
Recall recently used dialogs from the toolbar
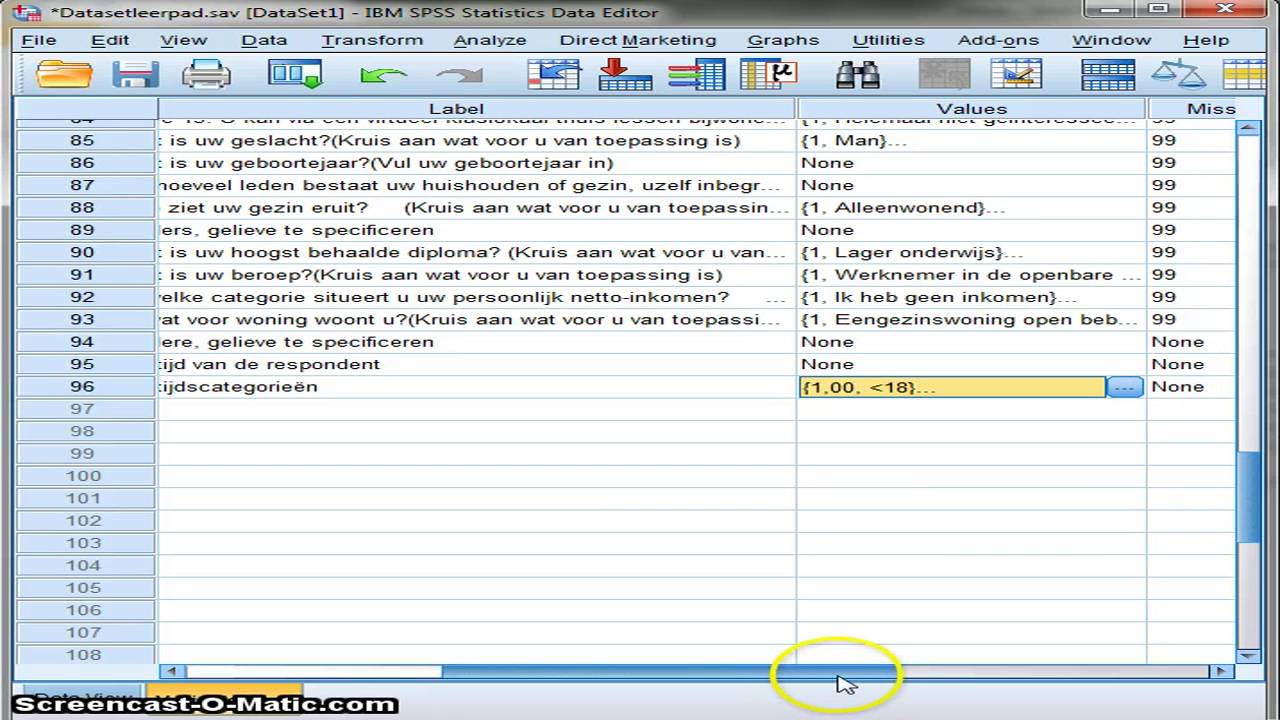pyautogui.click(x=294, y=75)
